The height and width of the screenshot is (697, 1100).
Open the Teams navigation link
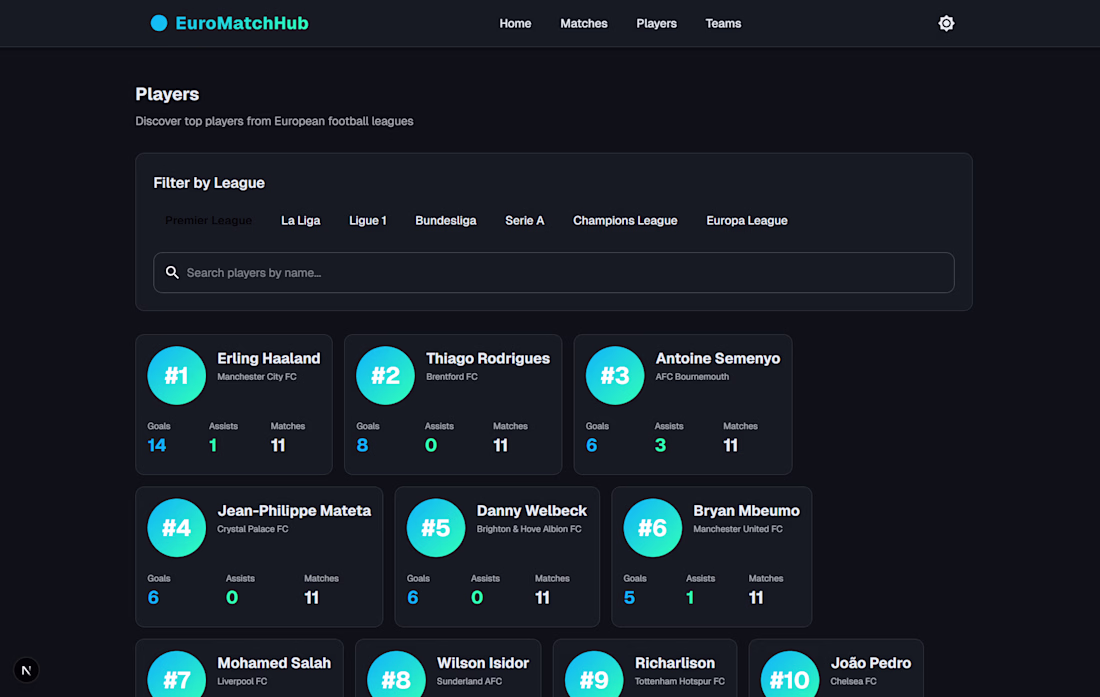tap(723, 23)
